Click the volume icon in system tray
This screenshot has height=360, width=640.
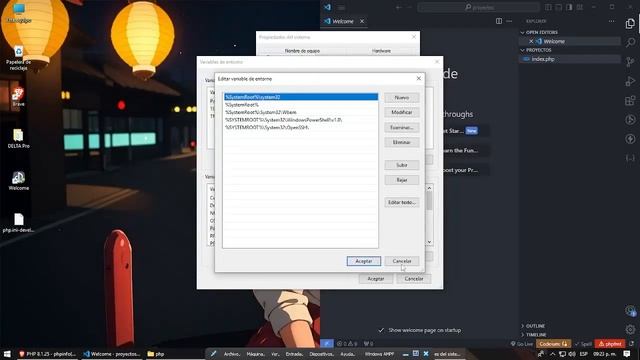(572, 354)
